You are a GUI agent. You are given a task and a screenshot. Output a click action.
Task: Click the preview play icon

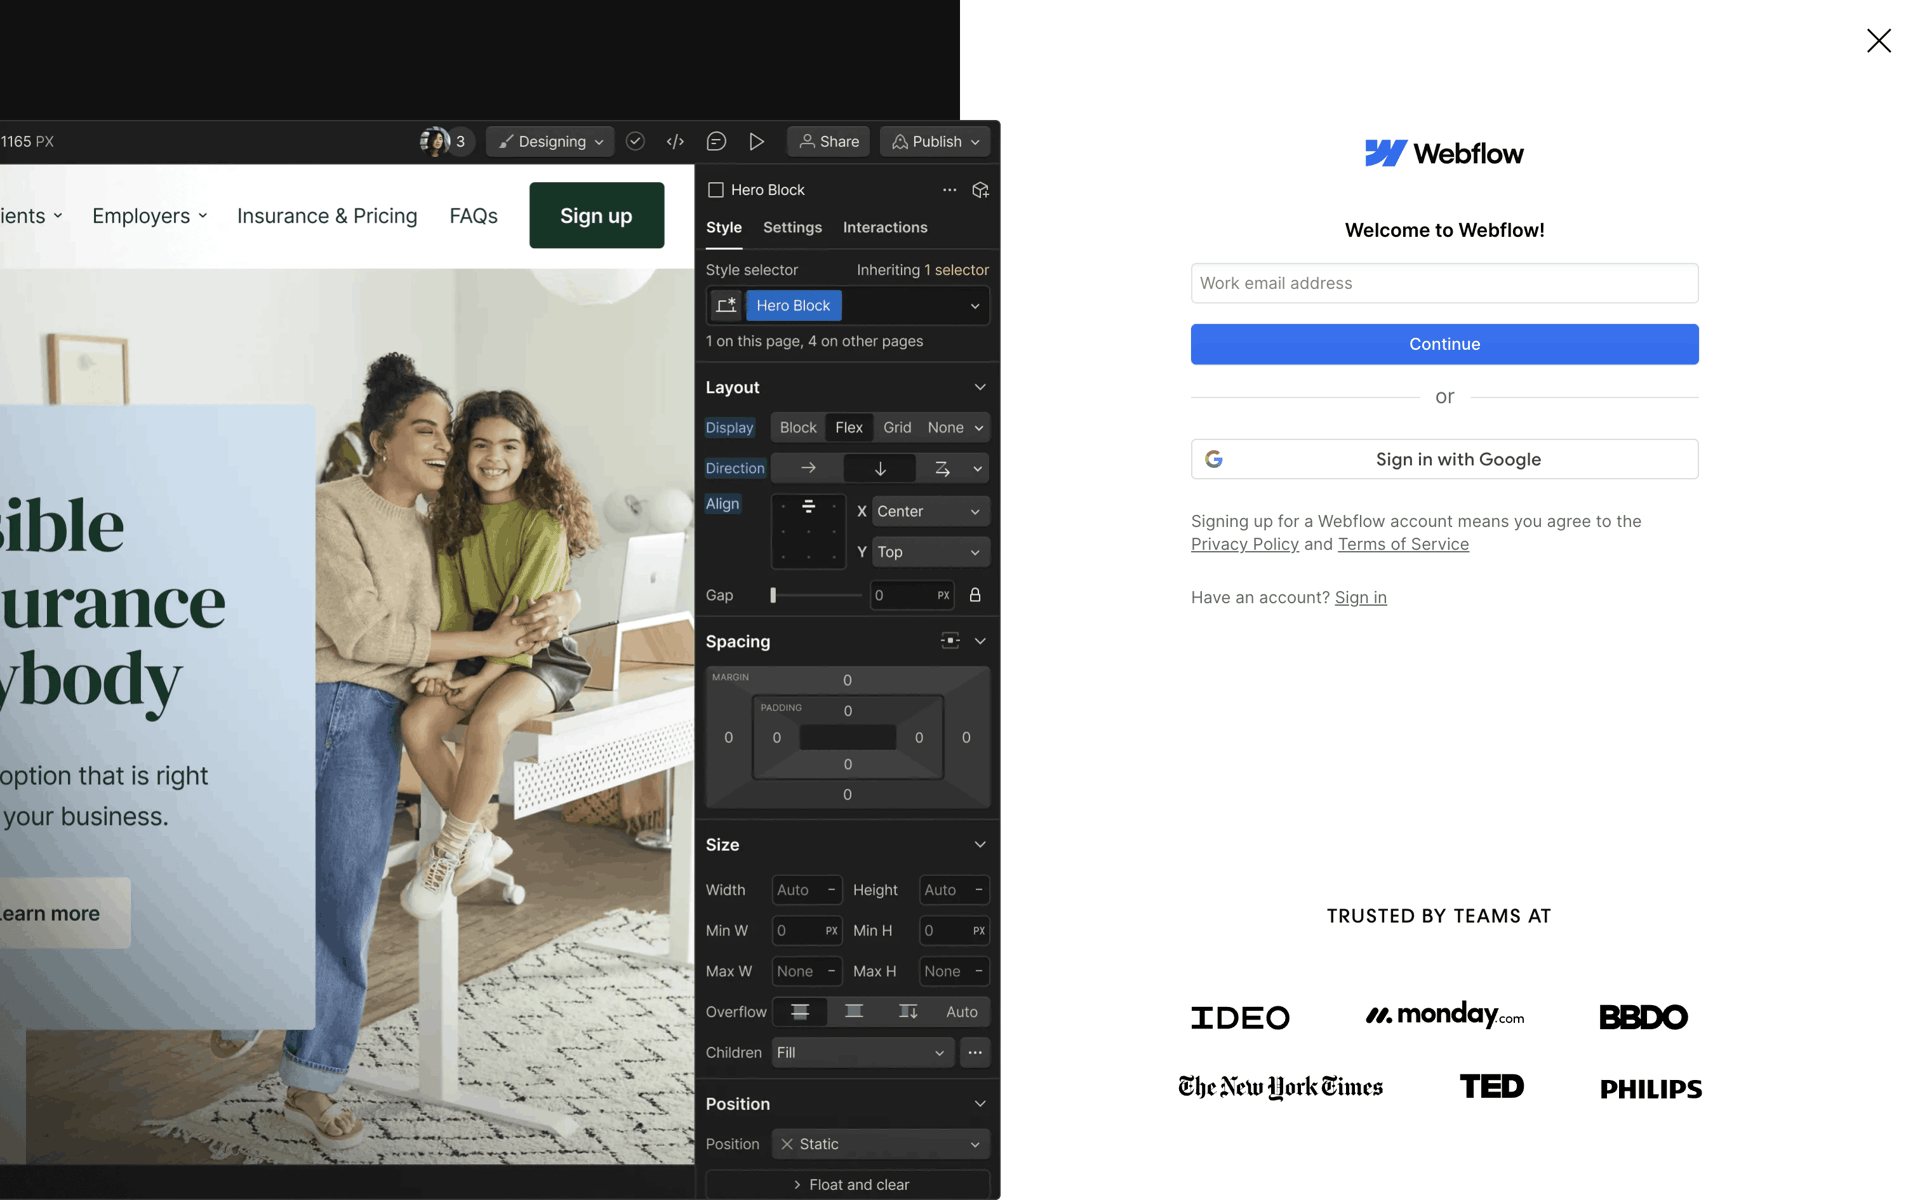pos(757,141)
